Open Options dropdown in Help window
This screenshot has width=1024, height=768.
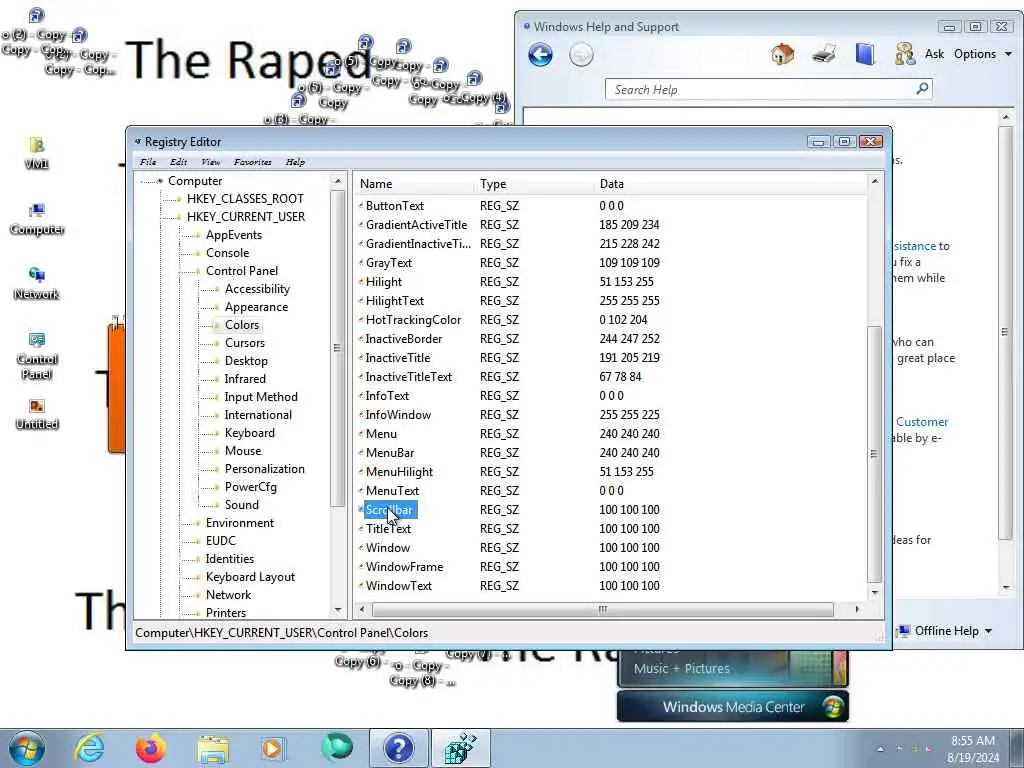(983, 54)
